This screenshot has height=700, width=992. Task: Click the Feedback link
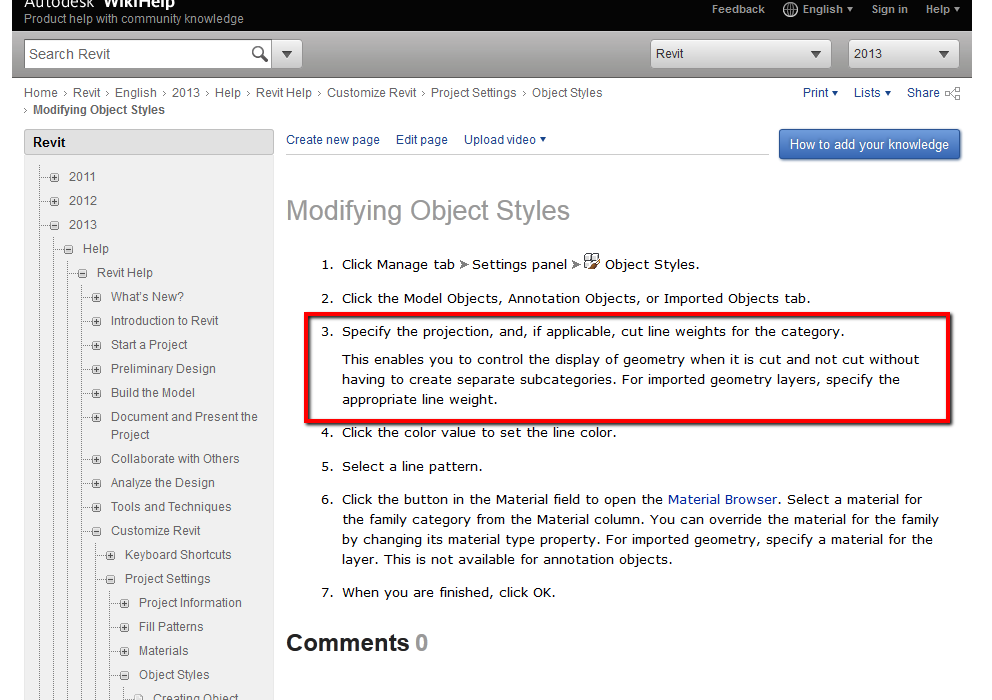pyautogui.click(x=738, y=9)
